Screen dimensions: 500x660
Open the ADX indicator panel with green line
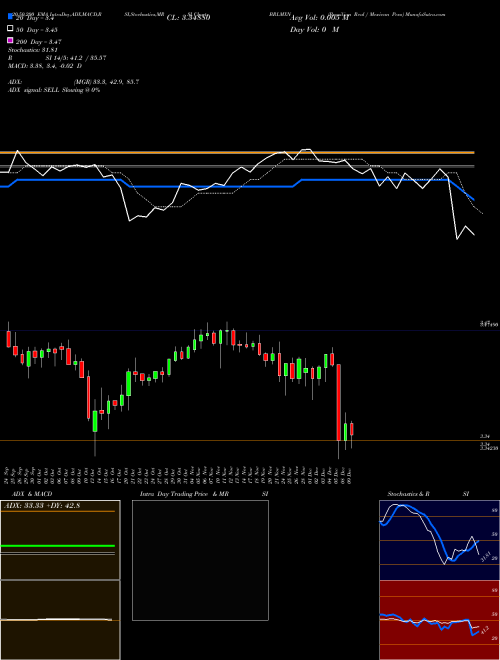tap(60, 540)
